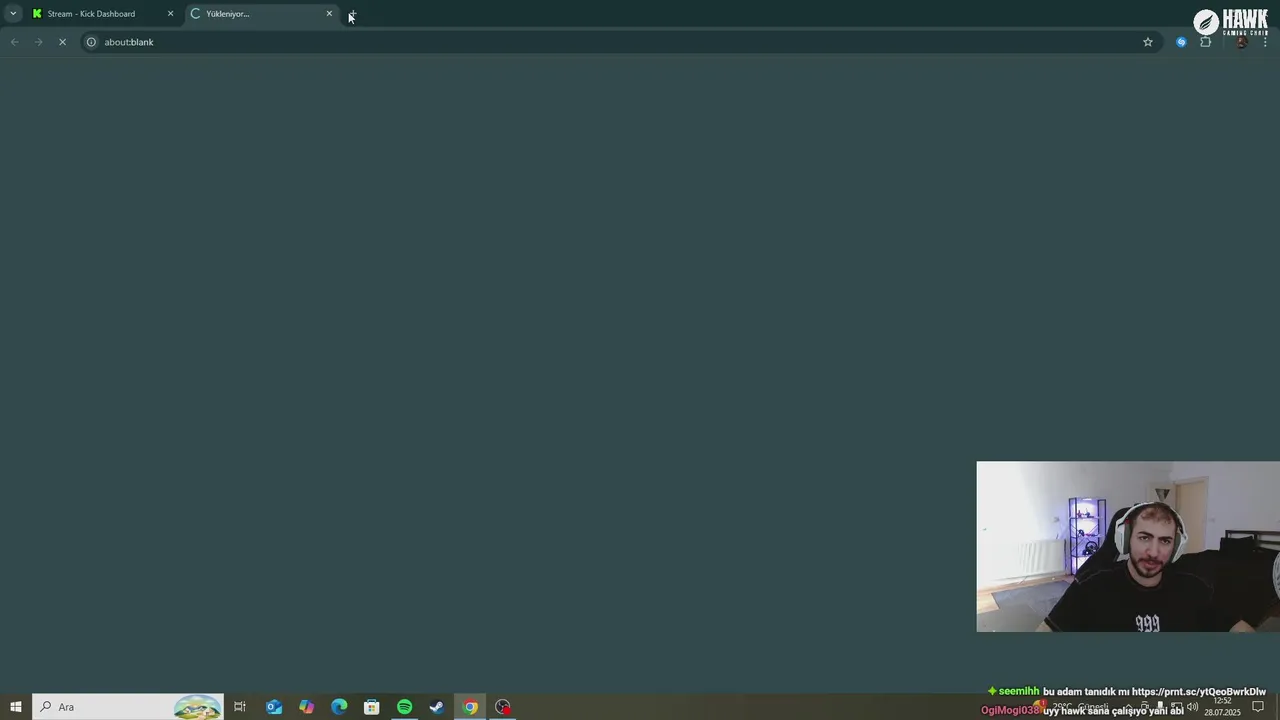This screenshot has height=720, width=1280.
Task: Click the volume speaker tray icon
Action: [x=1192, y=707]
